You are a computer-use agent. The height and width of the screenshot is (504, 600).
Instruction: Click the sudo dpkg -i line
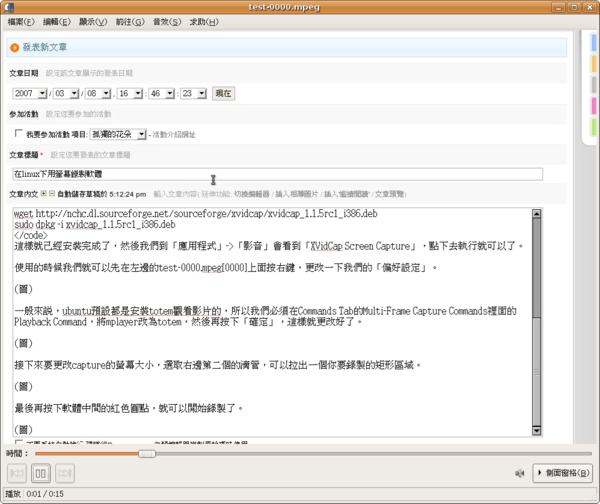(95, 224)
